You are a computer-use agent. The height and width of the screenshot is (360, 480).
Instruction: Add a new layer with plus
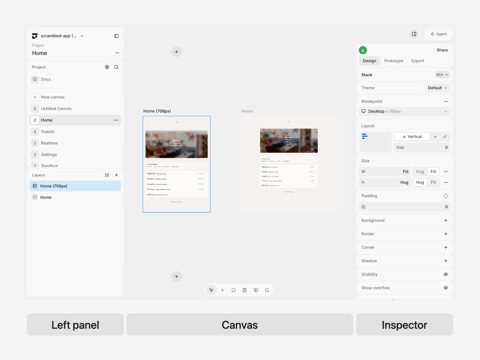pyautogui.click(x=116, y=175)
